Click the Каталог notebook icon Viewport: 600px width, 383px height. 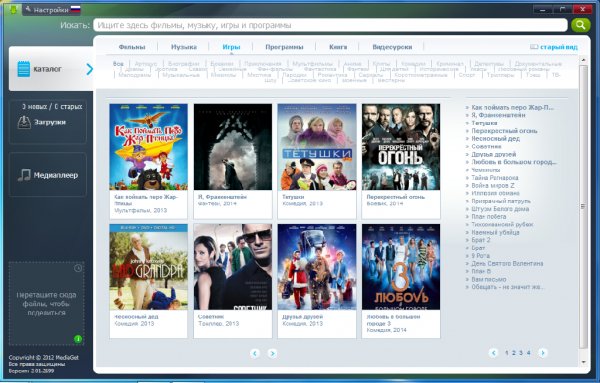click(x=23, y=69)
